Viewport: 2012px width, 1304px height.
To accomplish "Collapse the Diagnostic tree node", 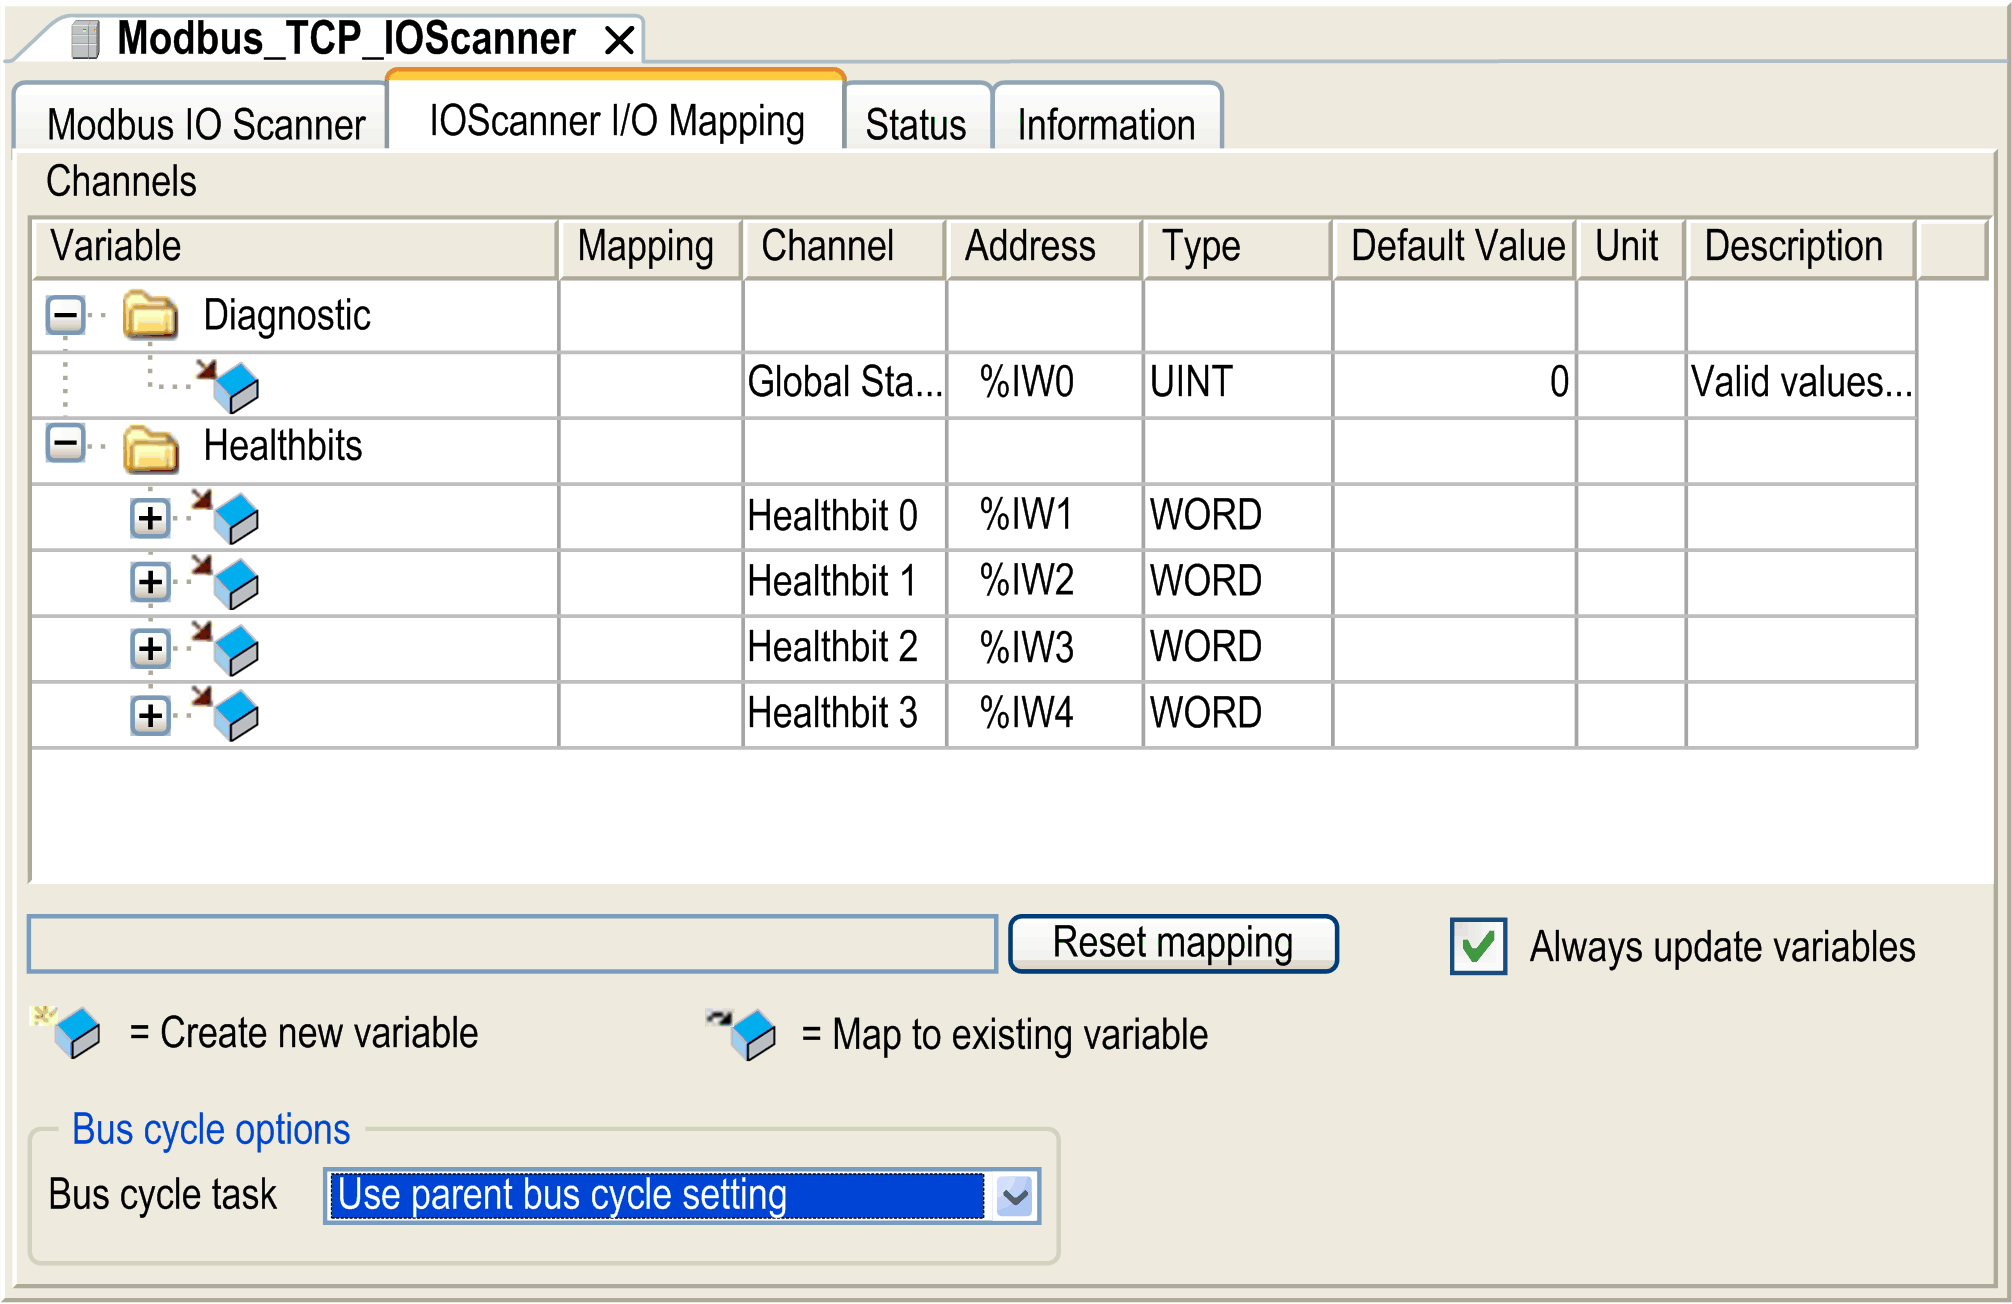I will click(x=66, y=316).
